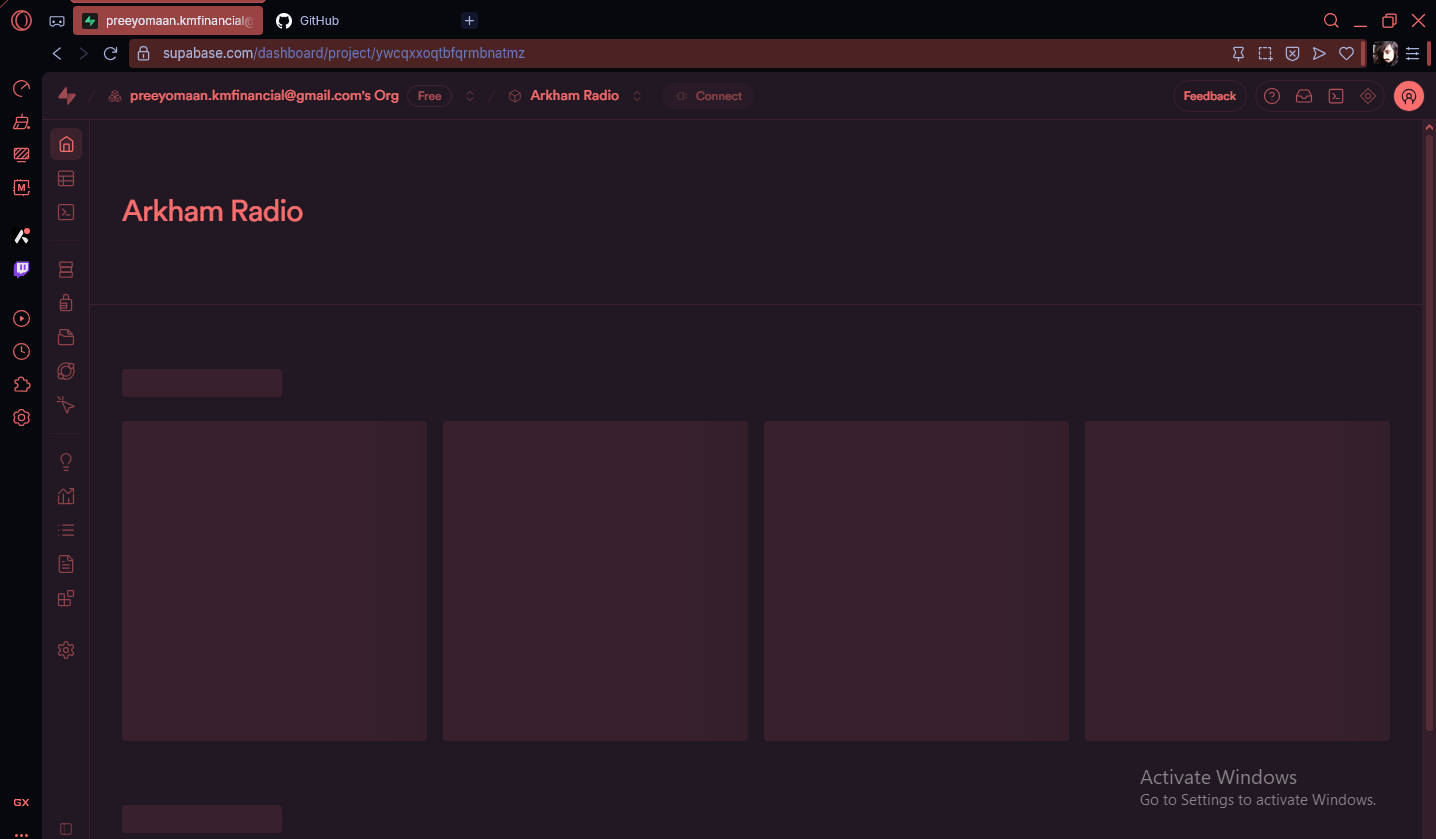
Task: Open the Twitch panel in Opera sidebar
Action: click(x=21, y=269)
